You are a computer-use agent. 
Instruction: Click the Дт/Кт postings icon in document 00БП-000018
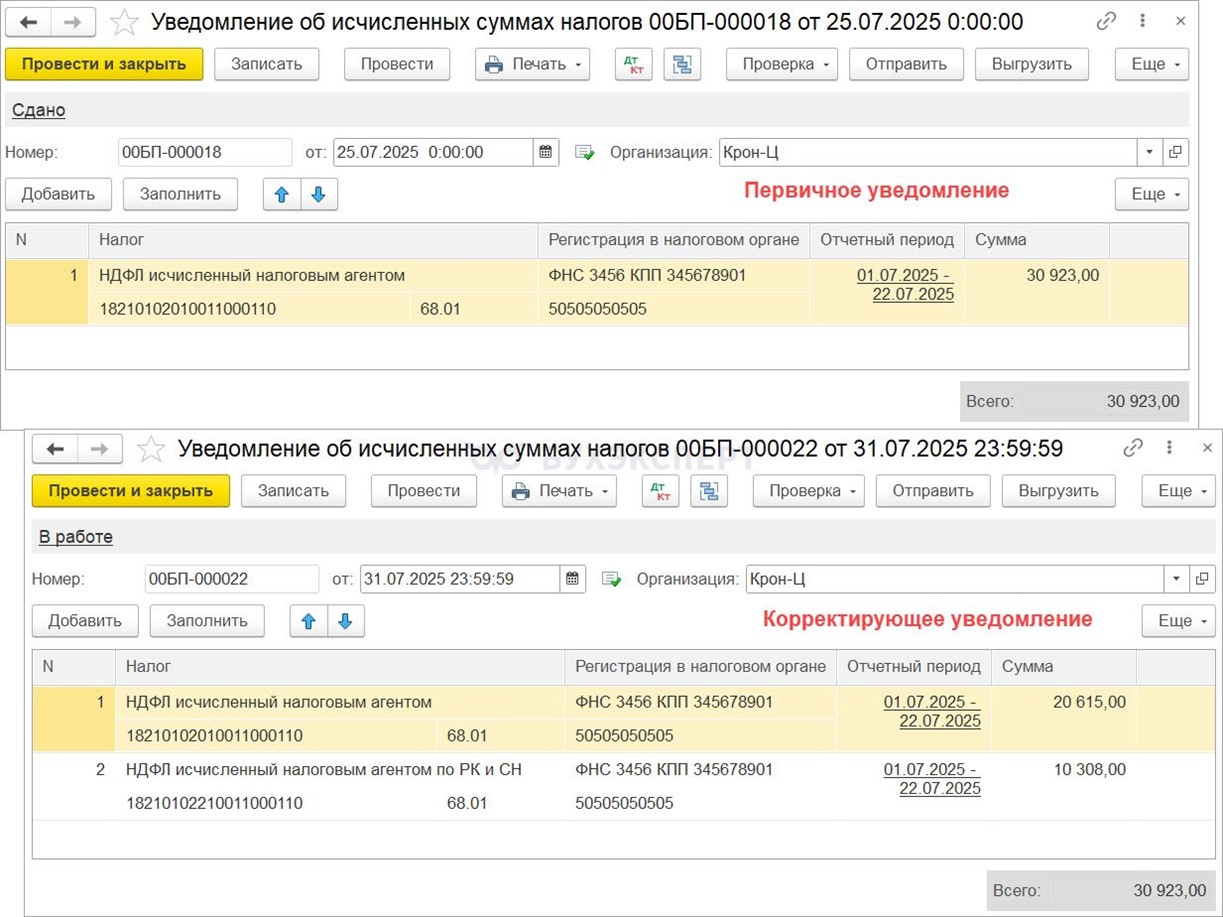632,64
